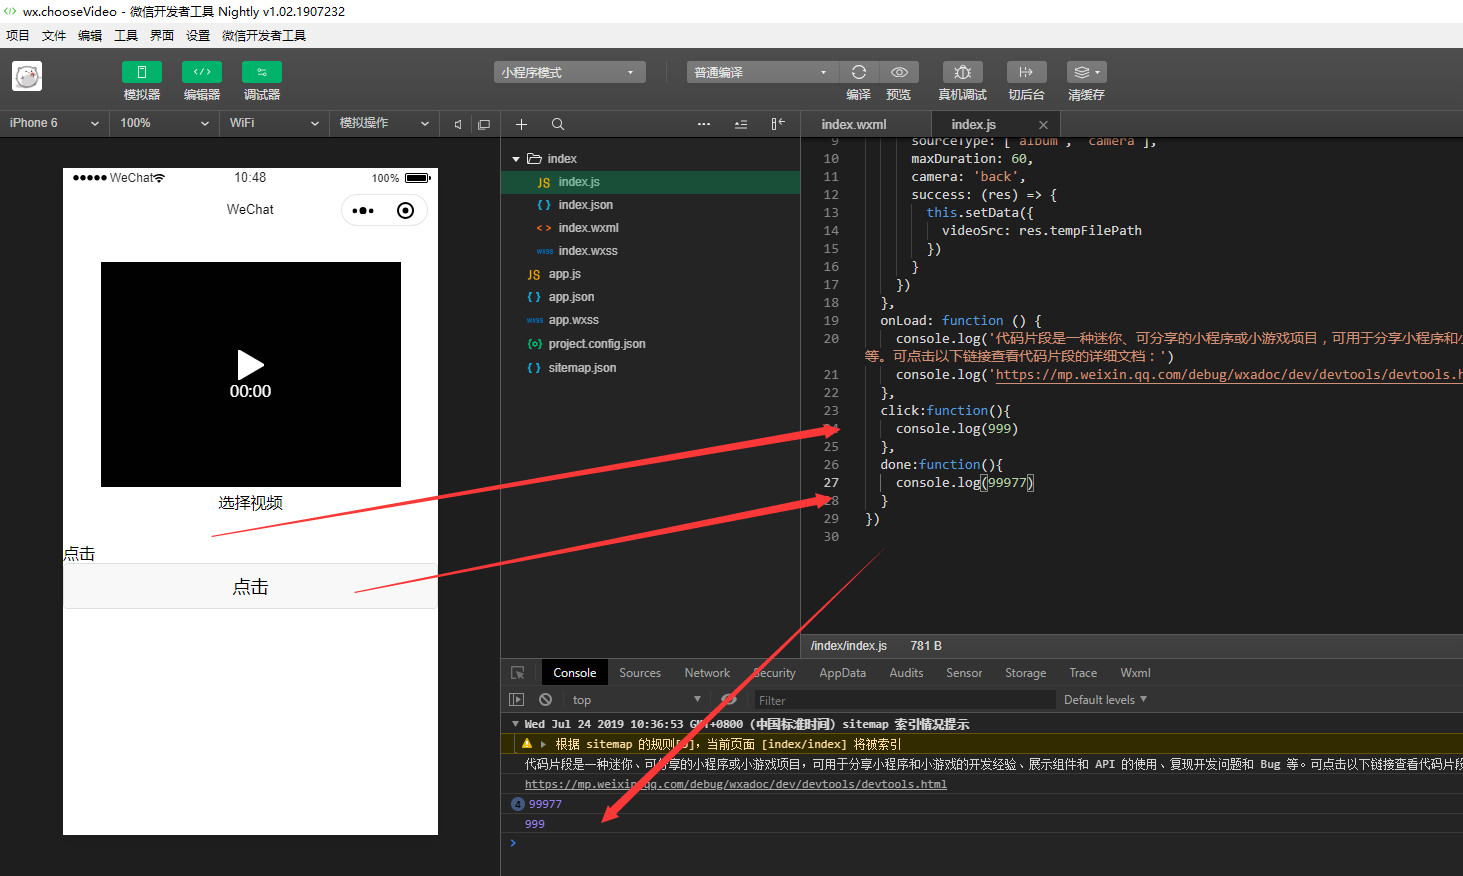Open index.js in the file tree

point(650,182)
